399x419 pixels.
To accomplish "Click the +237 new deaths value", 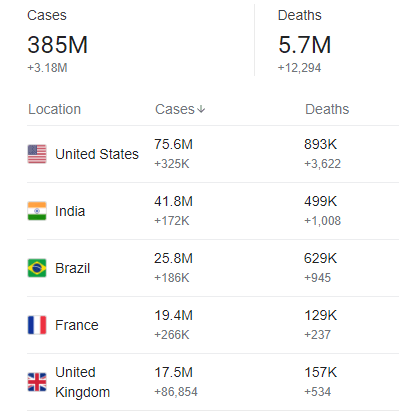I will coord(317,335).
